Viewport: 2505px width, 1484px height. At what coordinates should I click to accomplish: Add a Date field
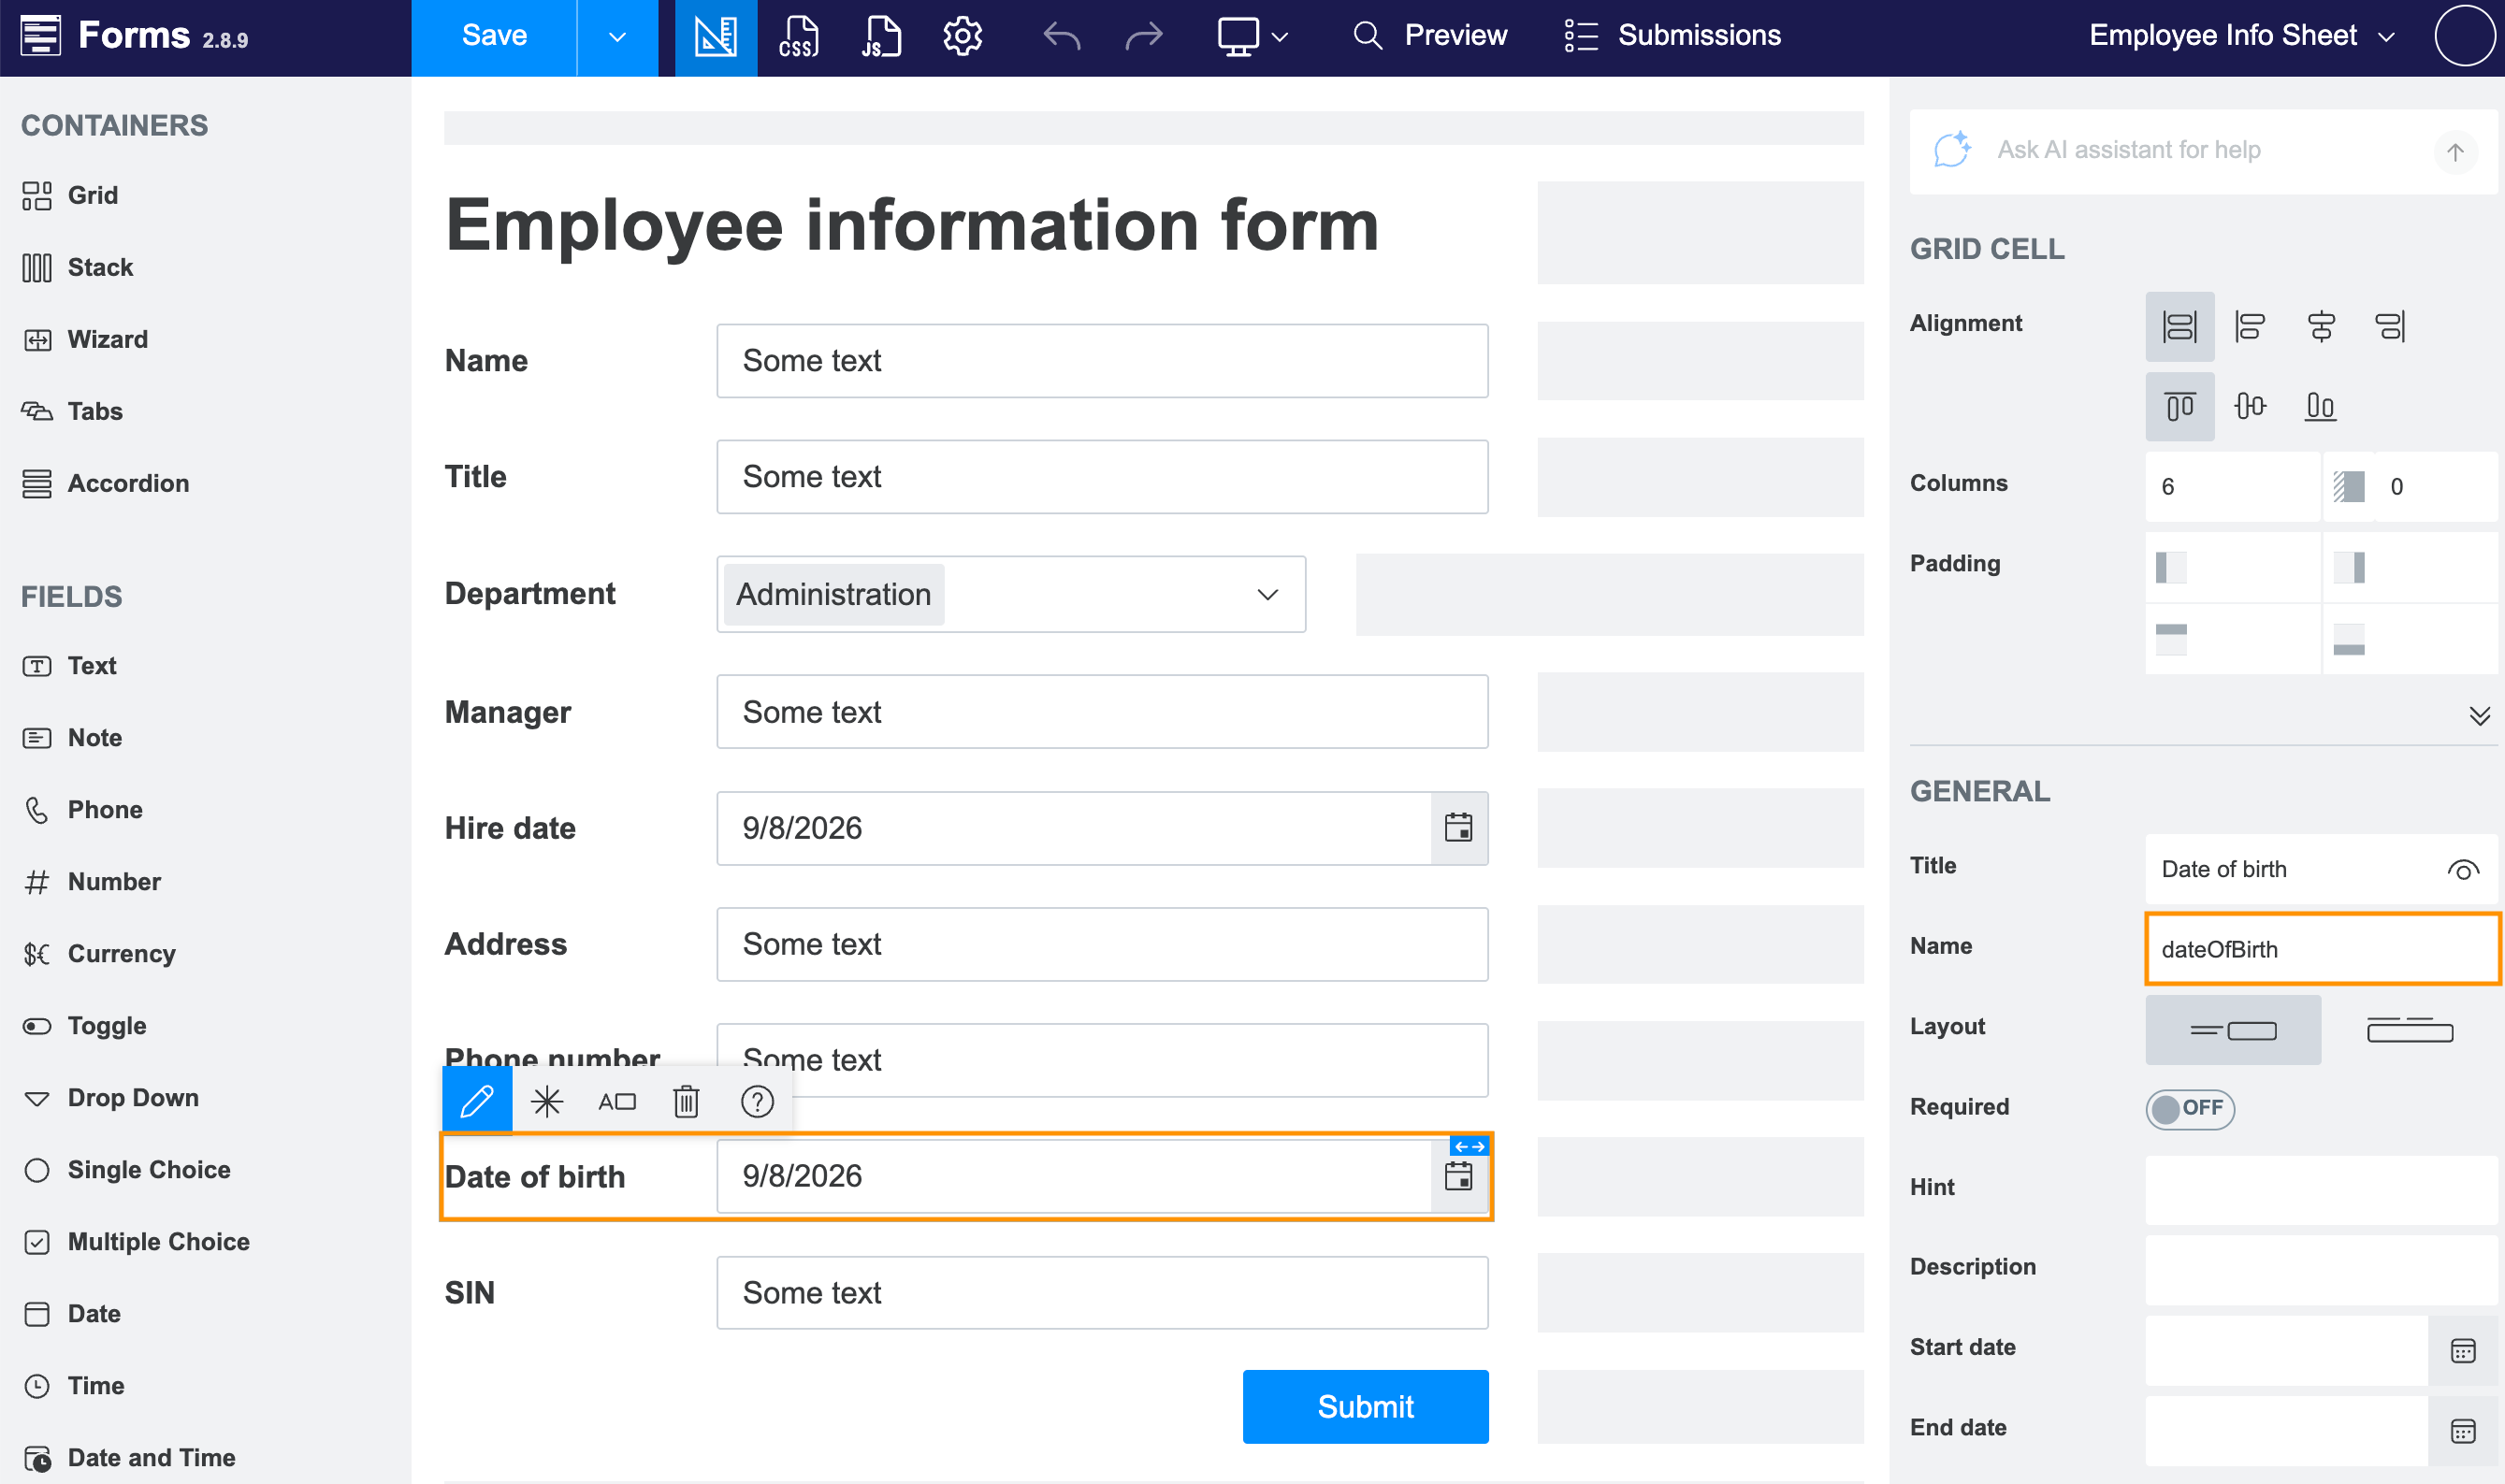click(71, 1314)
